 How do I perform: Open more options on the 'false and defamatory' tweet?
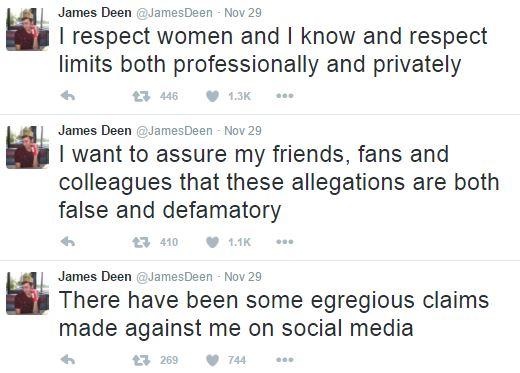285,242
